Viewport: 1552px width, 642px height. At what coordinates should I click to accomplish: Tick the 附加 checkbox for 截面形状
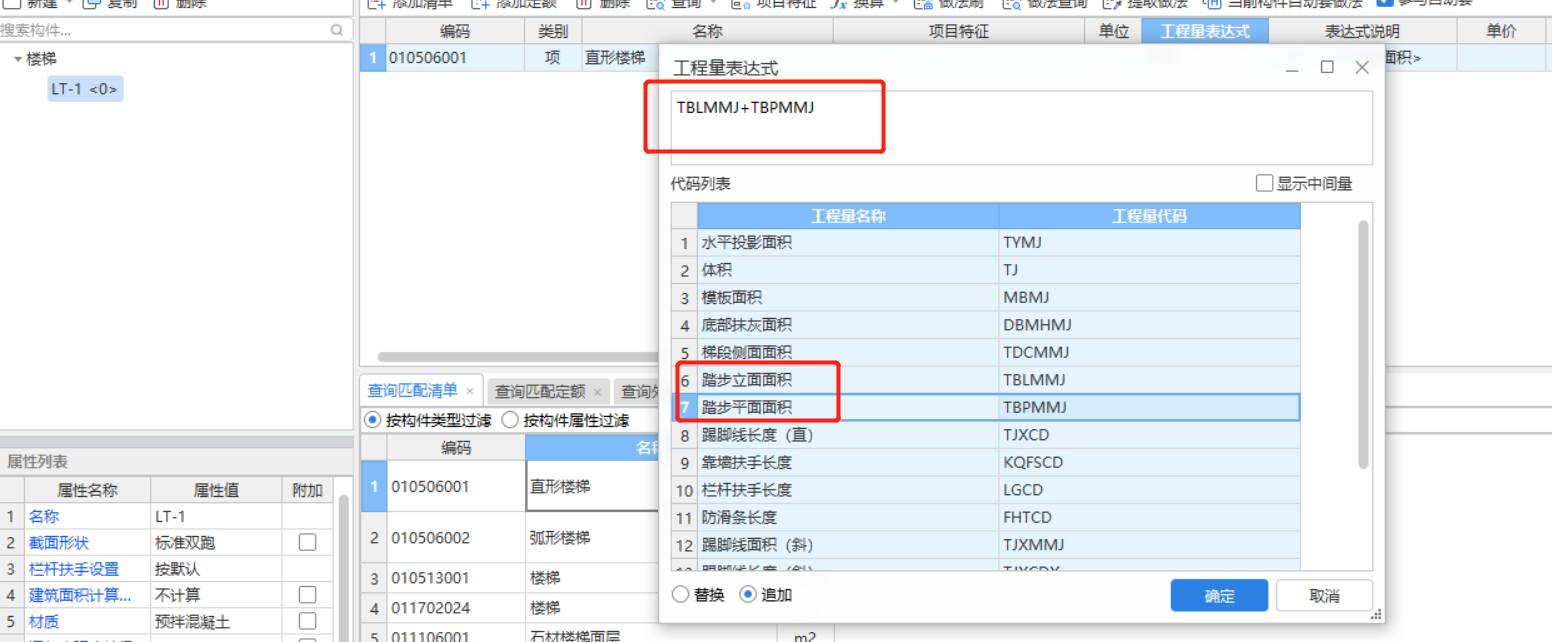307,542
